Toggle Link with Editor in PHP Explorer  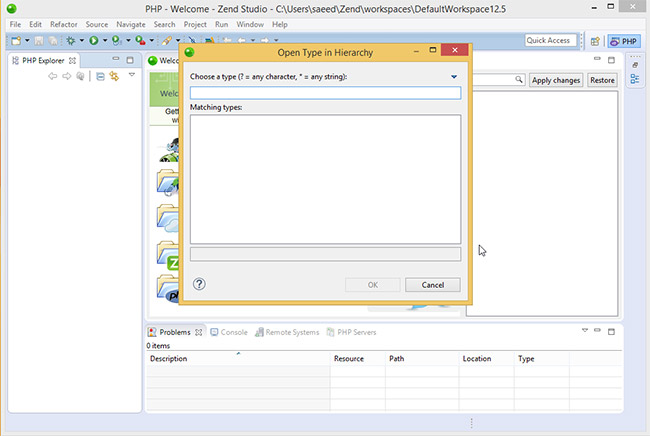tap(114, 76)
